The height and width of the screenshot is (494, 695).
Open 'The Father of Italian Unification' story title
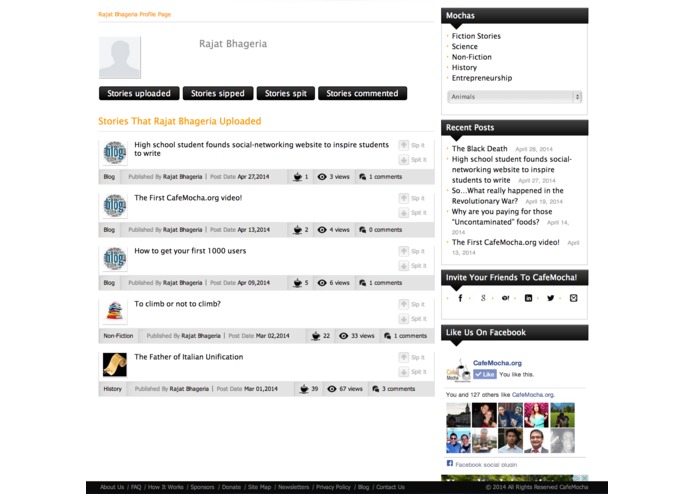tap(189, 357)
